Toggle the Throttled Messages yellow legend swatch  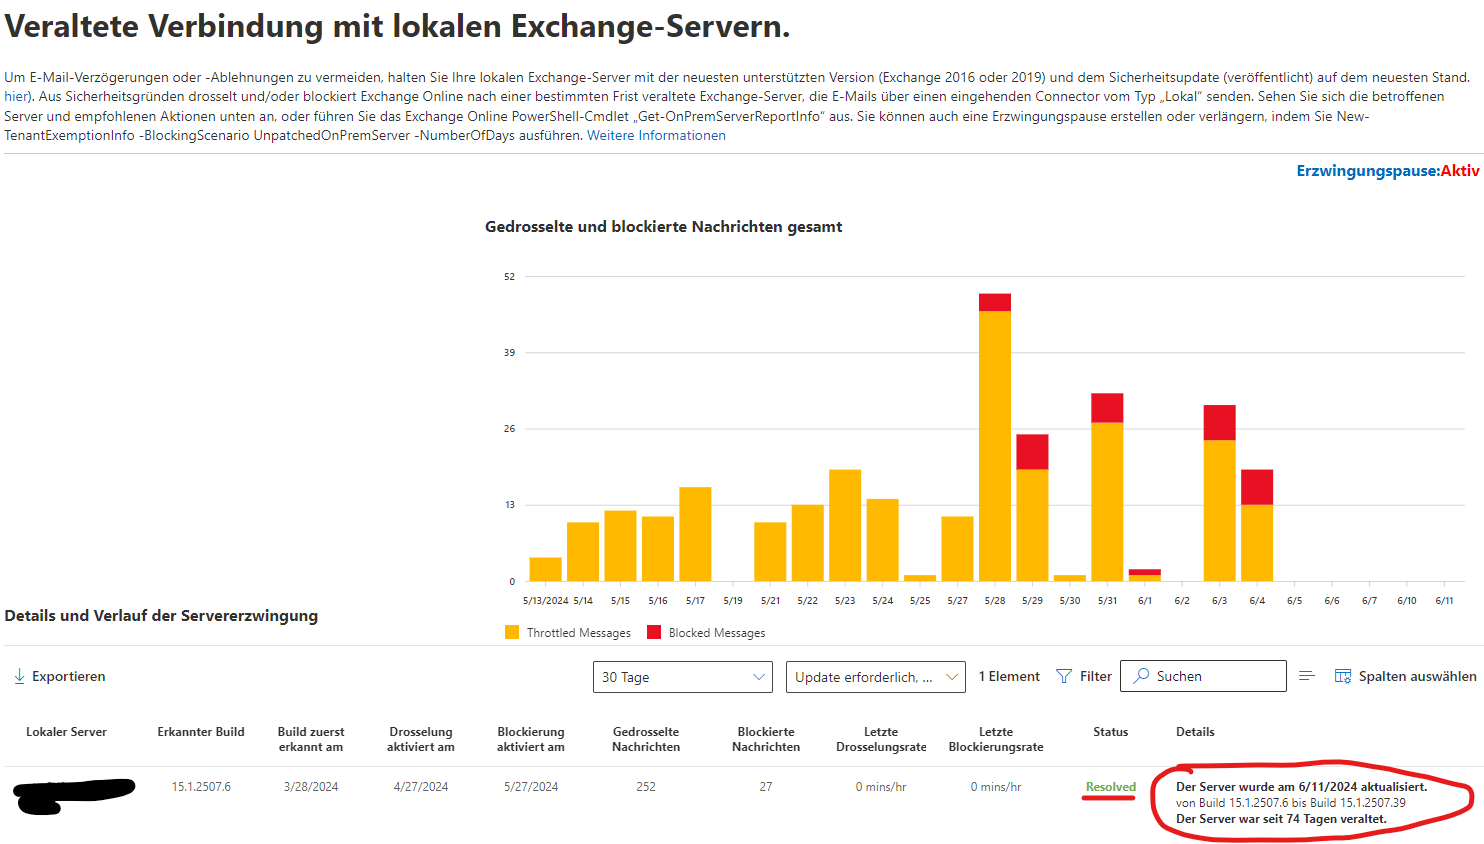(512, 632)
